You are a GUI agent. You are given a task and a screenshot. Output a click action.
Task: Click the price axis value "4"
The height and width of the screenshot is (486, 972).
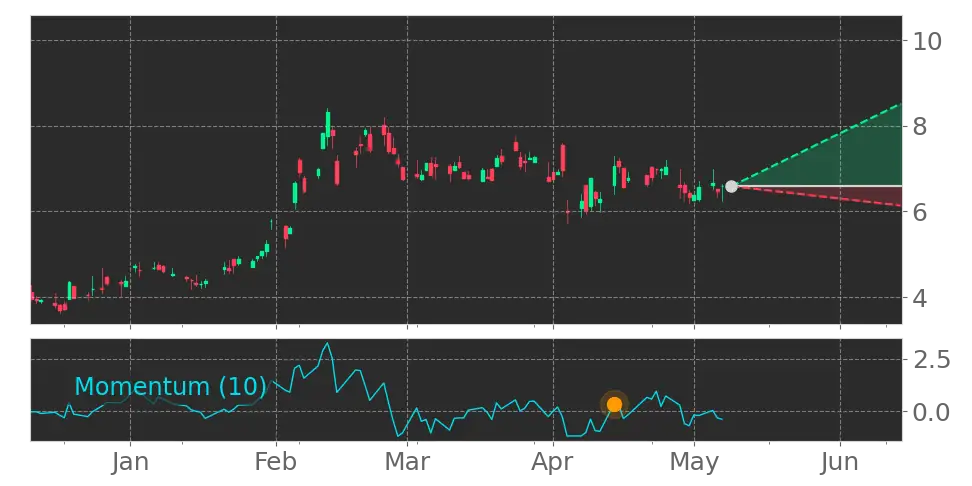(x=920, y=298)
